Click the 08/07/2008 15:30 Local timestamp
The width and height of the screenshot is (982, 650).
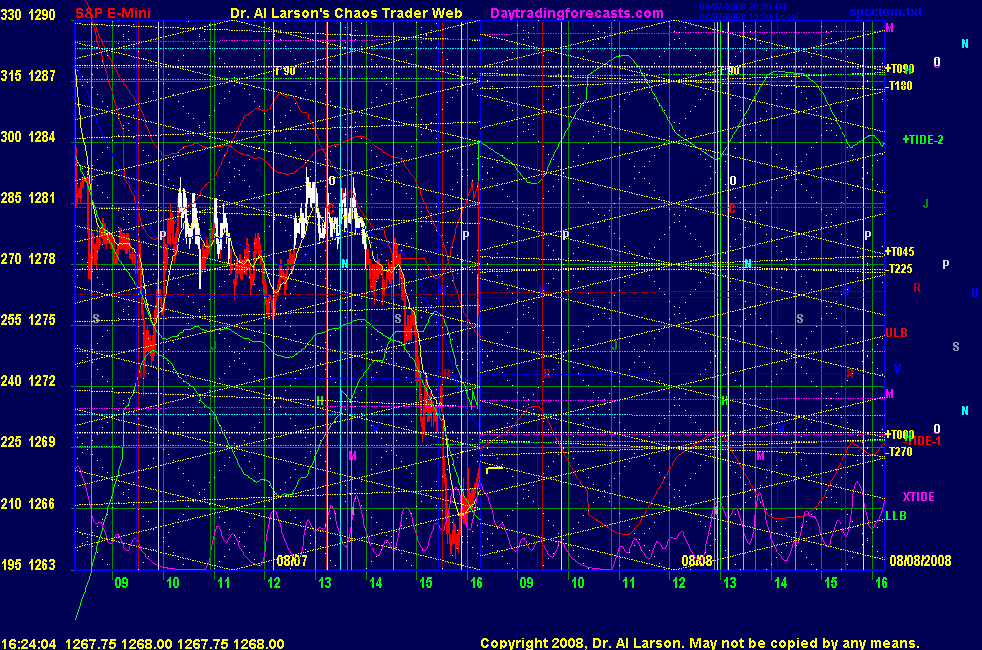pos(748,17)
